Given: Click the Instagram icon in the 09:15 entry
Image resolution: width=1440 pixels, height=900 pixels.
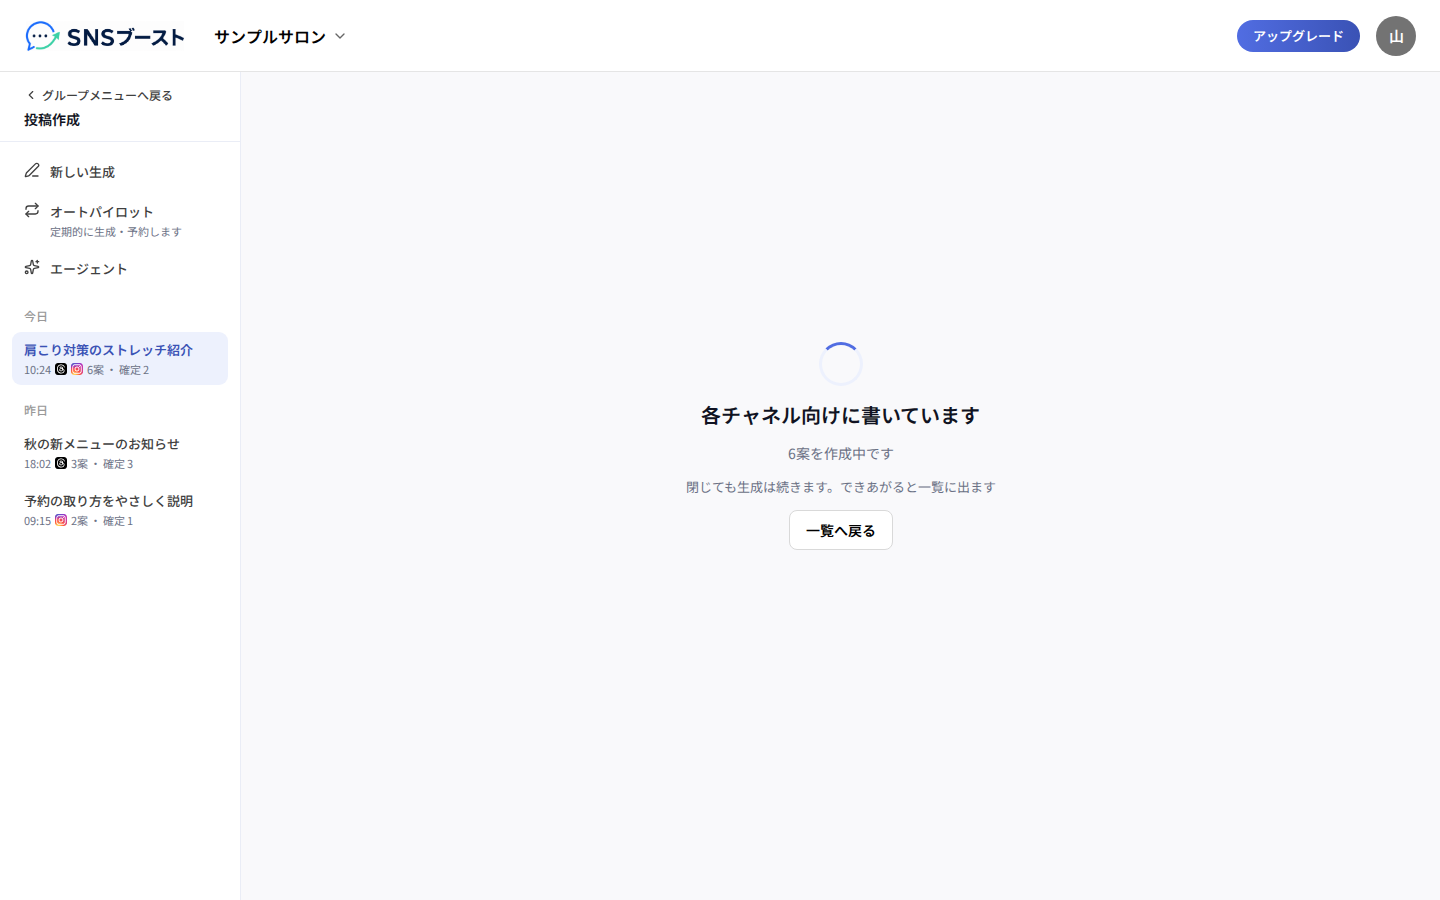Looking at the screenshot, I should point(61,520).
